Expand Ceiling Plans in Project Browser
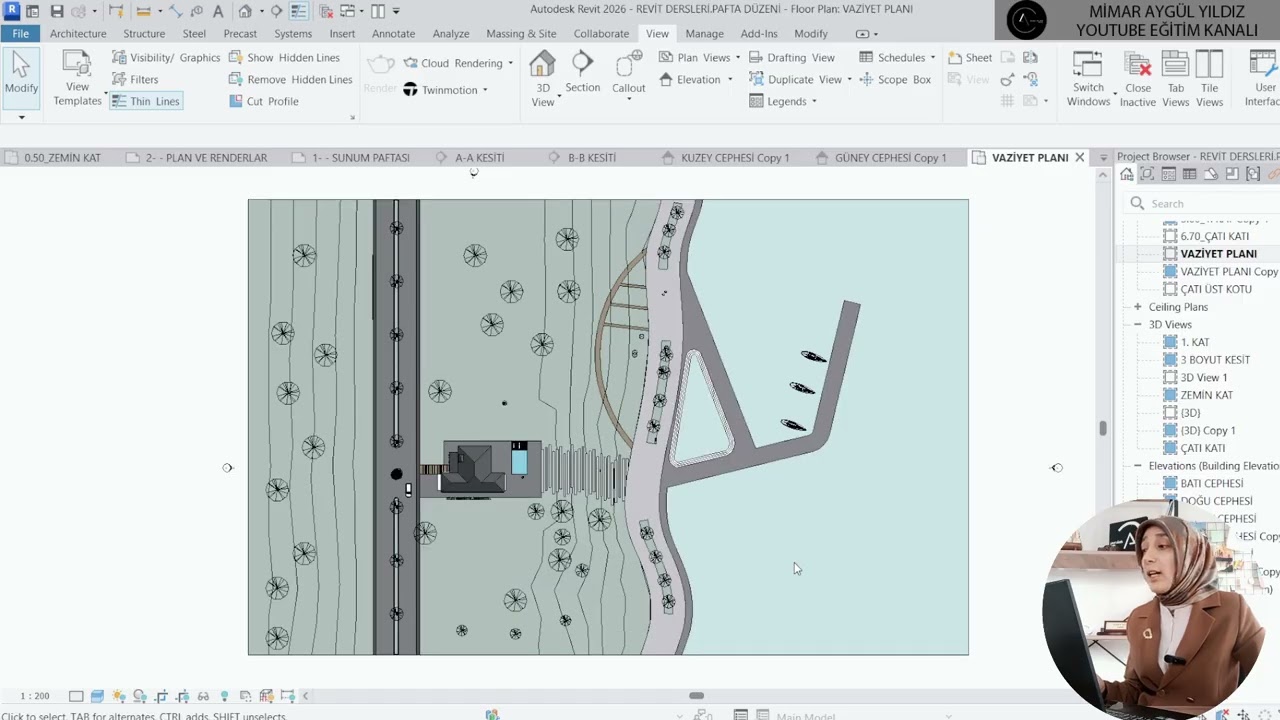The image size is (1280, 720). 1137,307
